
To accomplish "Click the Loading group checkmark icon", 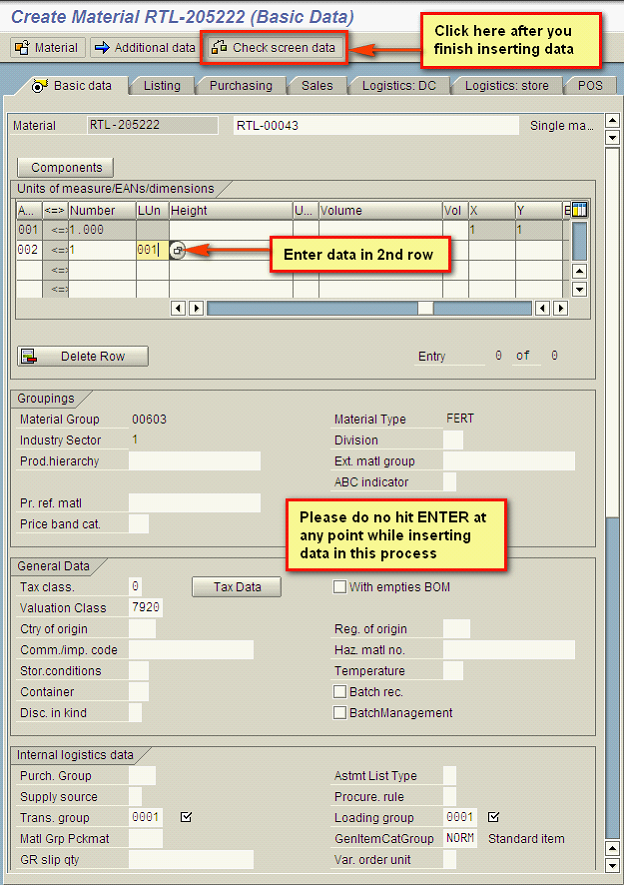I will click(492, 817).
